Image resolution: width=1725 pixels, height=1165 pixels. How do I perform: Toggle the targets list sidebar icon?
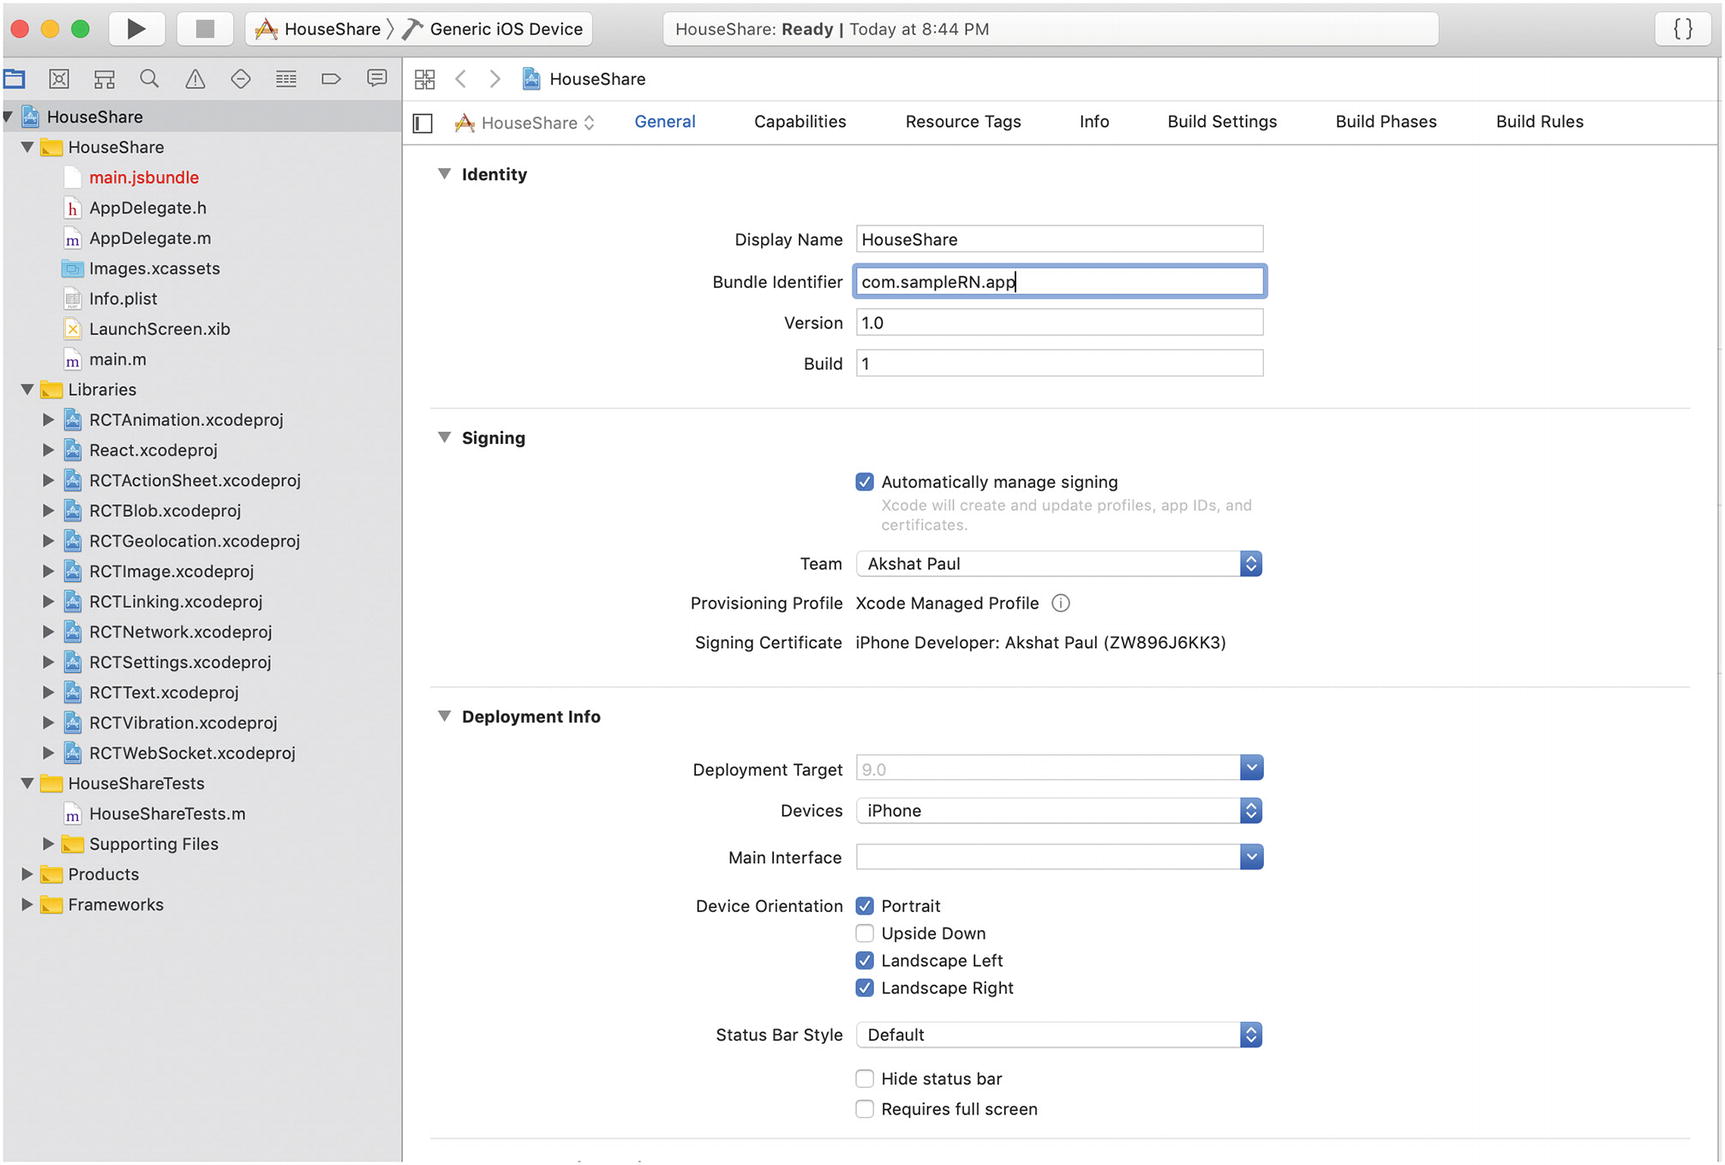(x=423, y=123)
